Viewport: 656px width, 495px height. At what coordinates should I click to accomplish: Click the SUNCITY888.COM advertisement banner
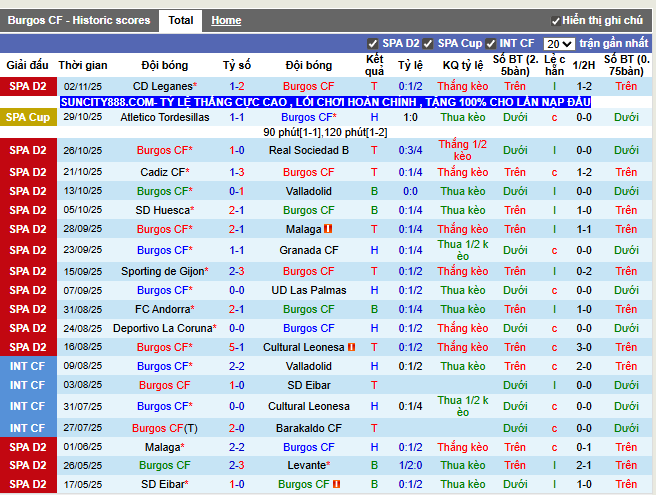pos(325,102)
